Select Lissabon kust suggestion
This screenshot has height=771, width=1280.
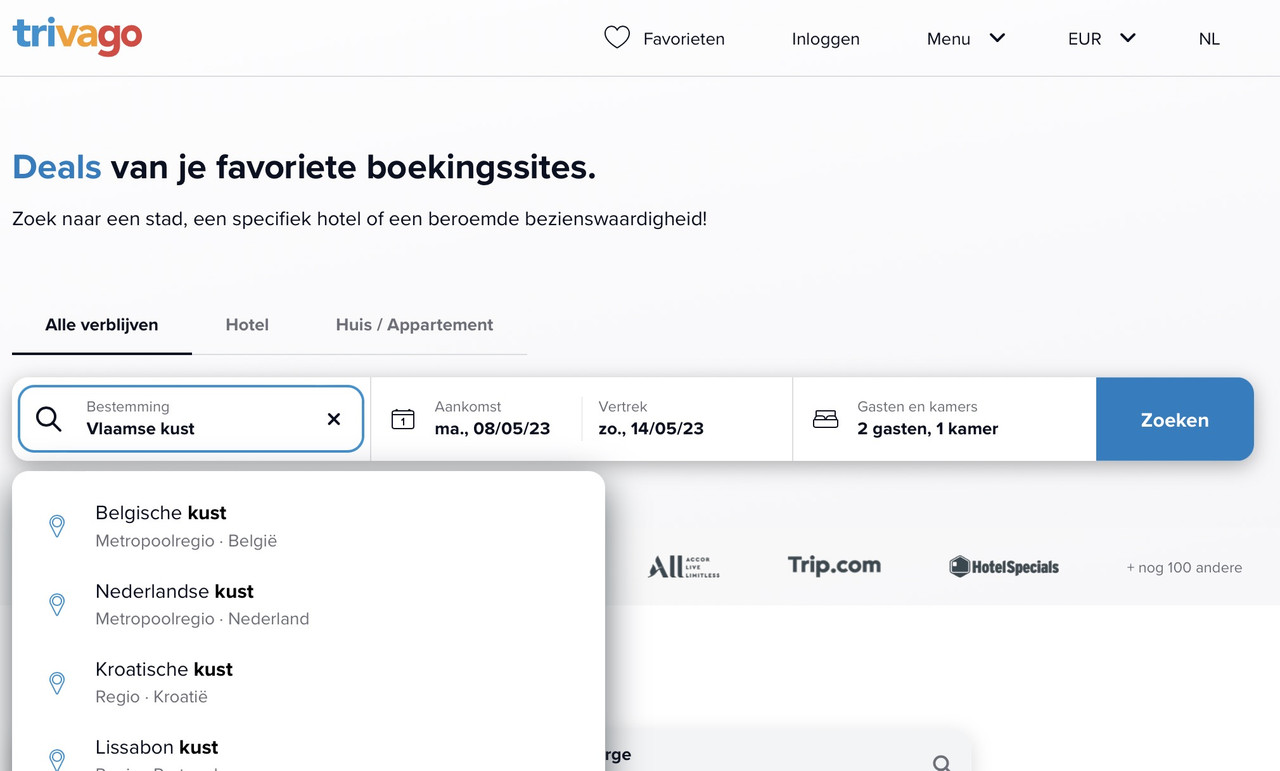[308, 748]
